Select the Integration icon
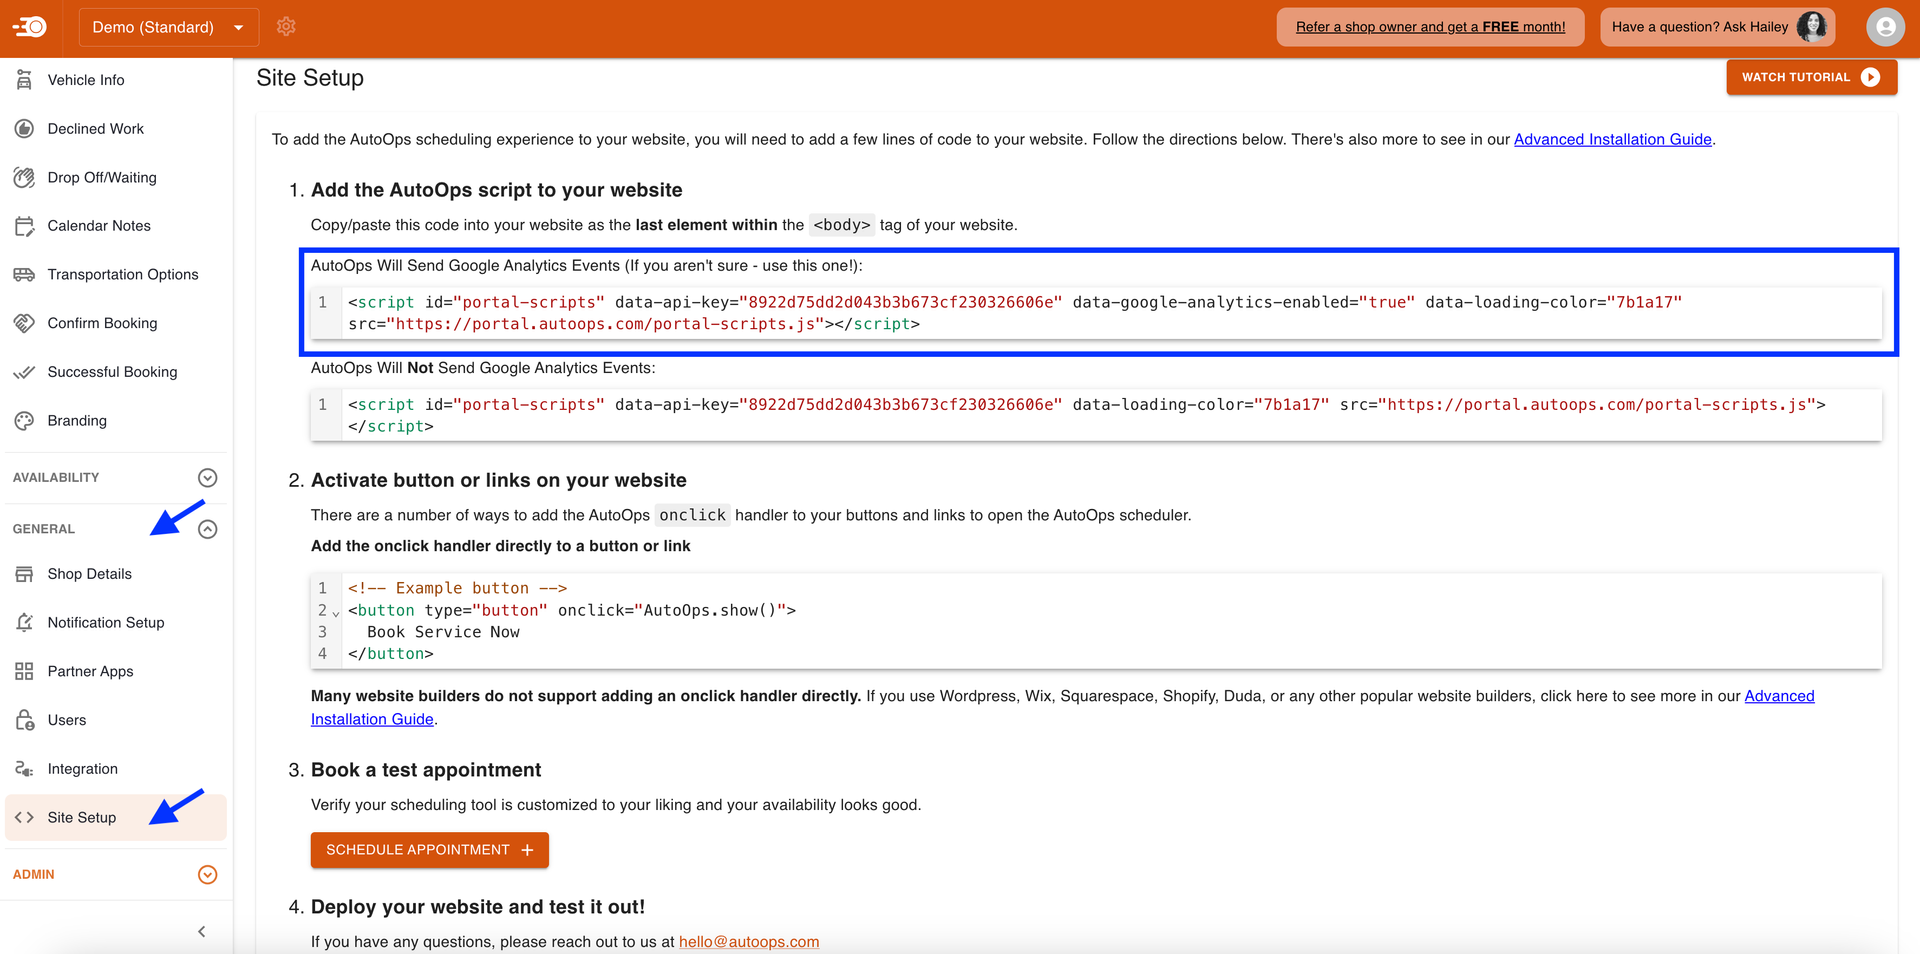The width and height of the screenshot is (1920, 954). coord(24,768)
